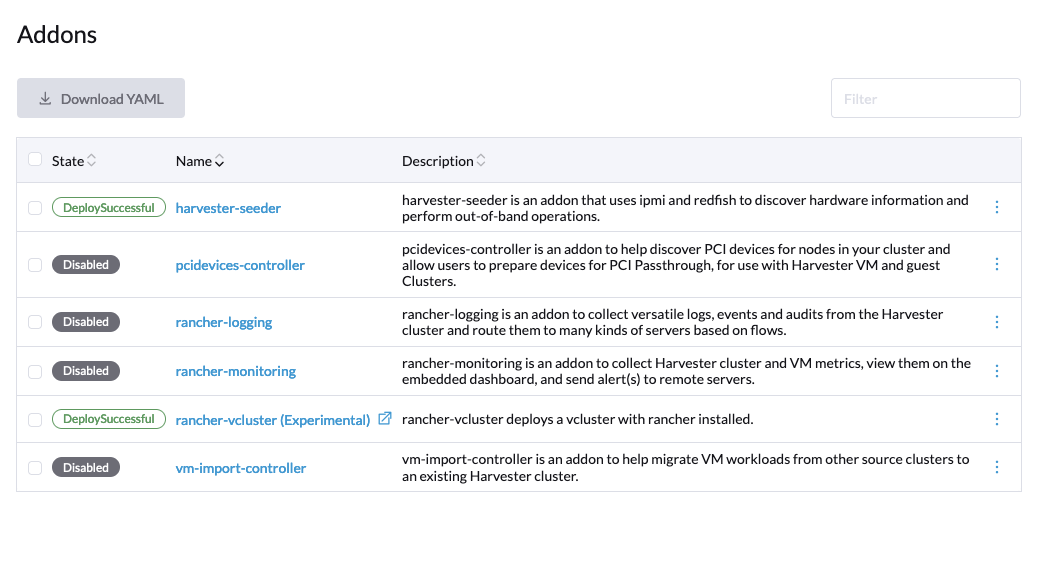The height and width of the screenshot is (577, 1039).
Task: Check the select-all checkbox in the header
Action: click(x=35, y=159)
